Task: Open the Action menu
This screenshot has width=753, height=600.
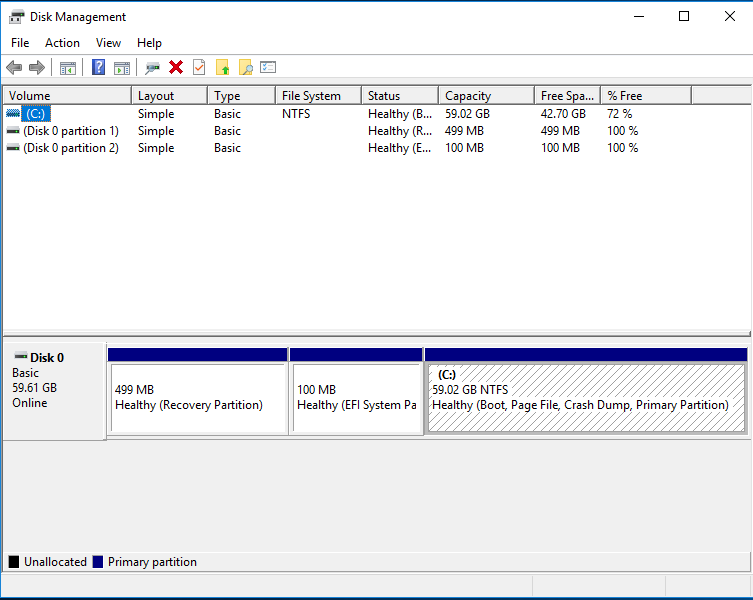Action: pos(62,43)
